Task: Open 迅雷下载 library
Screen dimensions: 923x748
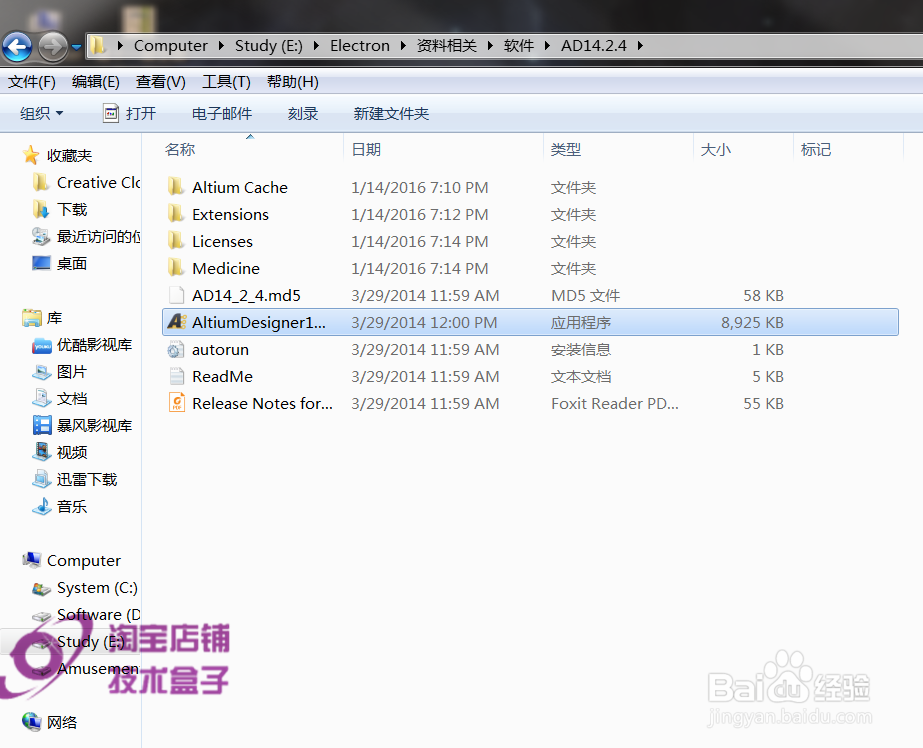Action: (x=75, y=480)
